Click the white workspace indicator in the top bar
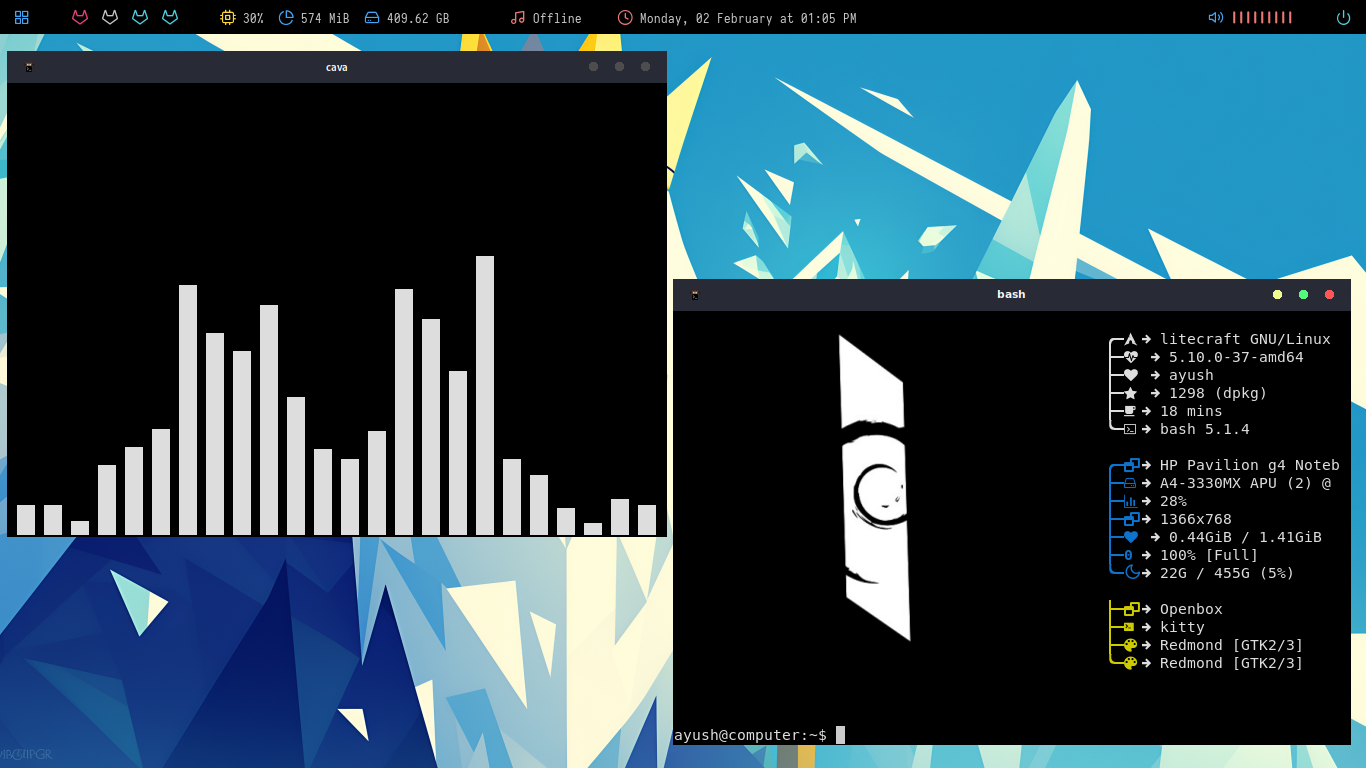 point(110,17)
